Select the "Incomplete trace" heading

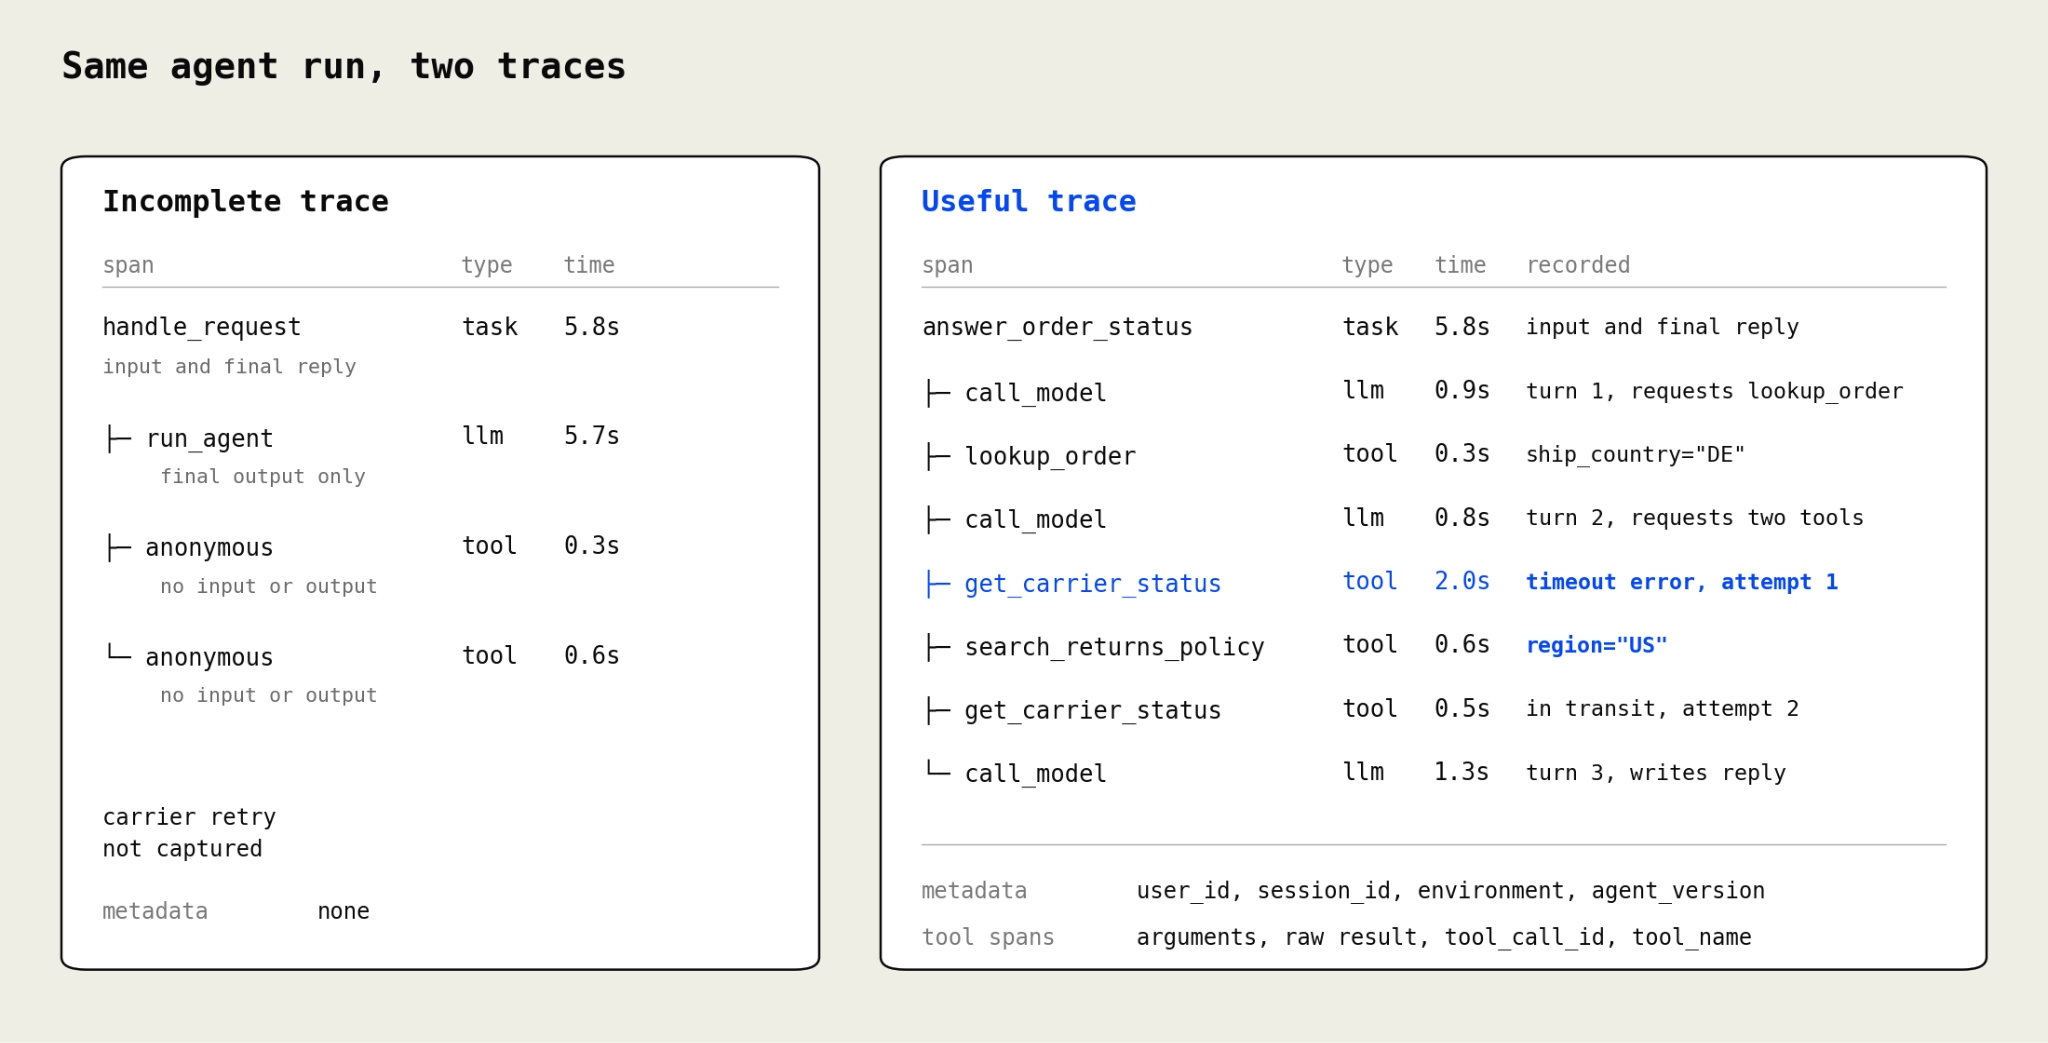pos(245,201)
